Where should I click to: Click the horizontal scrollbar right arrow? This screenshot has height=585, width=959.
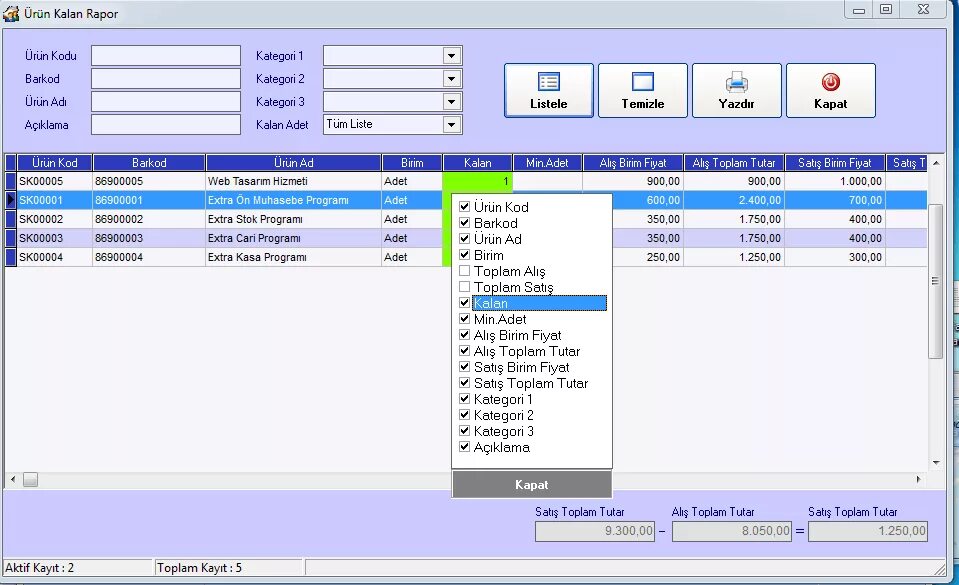click(x=918, y=480)
